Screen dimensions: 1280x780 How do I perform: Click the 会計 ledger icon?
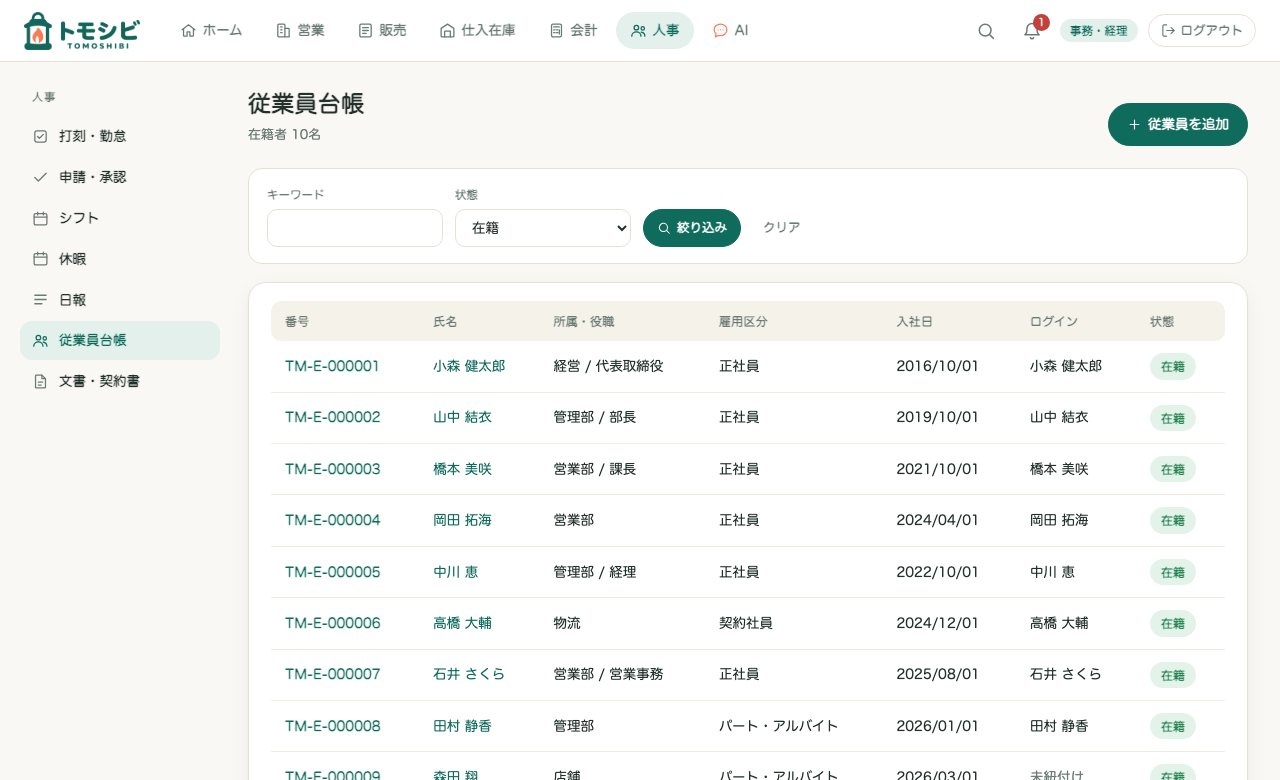[x=556, y=31]
